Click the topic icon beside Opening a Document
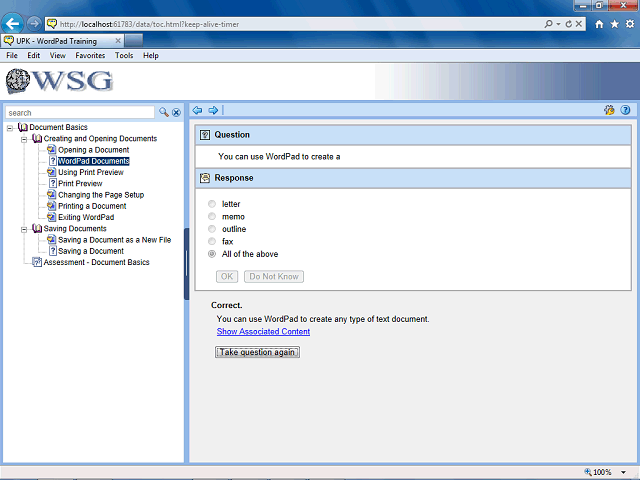The width and height of the screenshot is (640, 480). click(51, 150)
